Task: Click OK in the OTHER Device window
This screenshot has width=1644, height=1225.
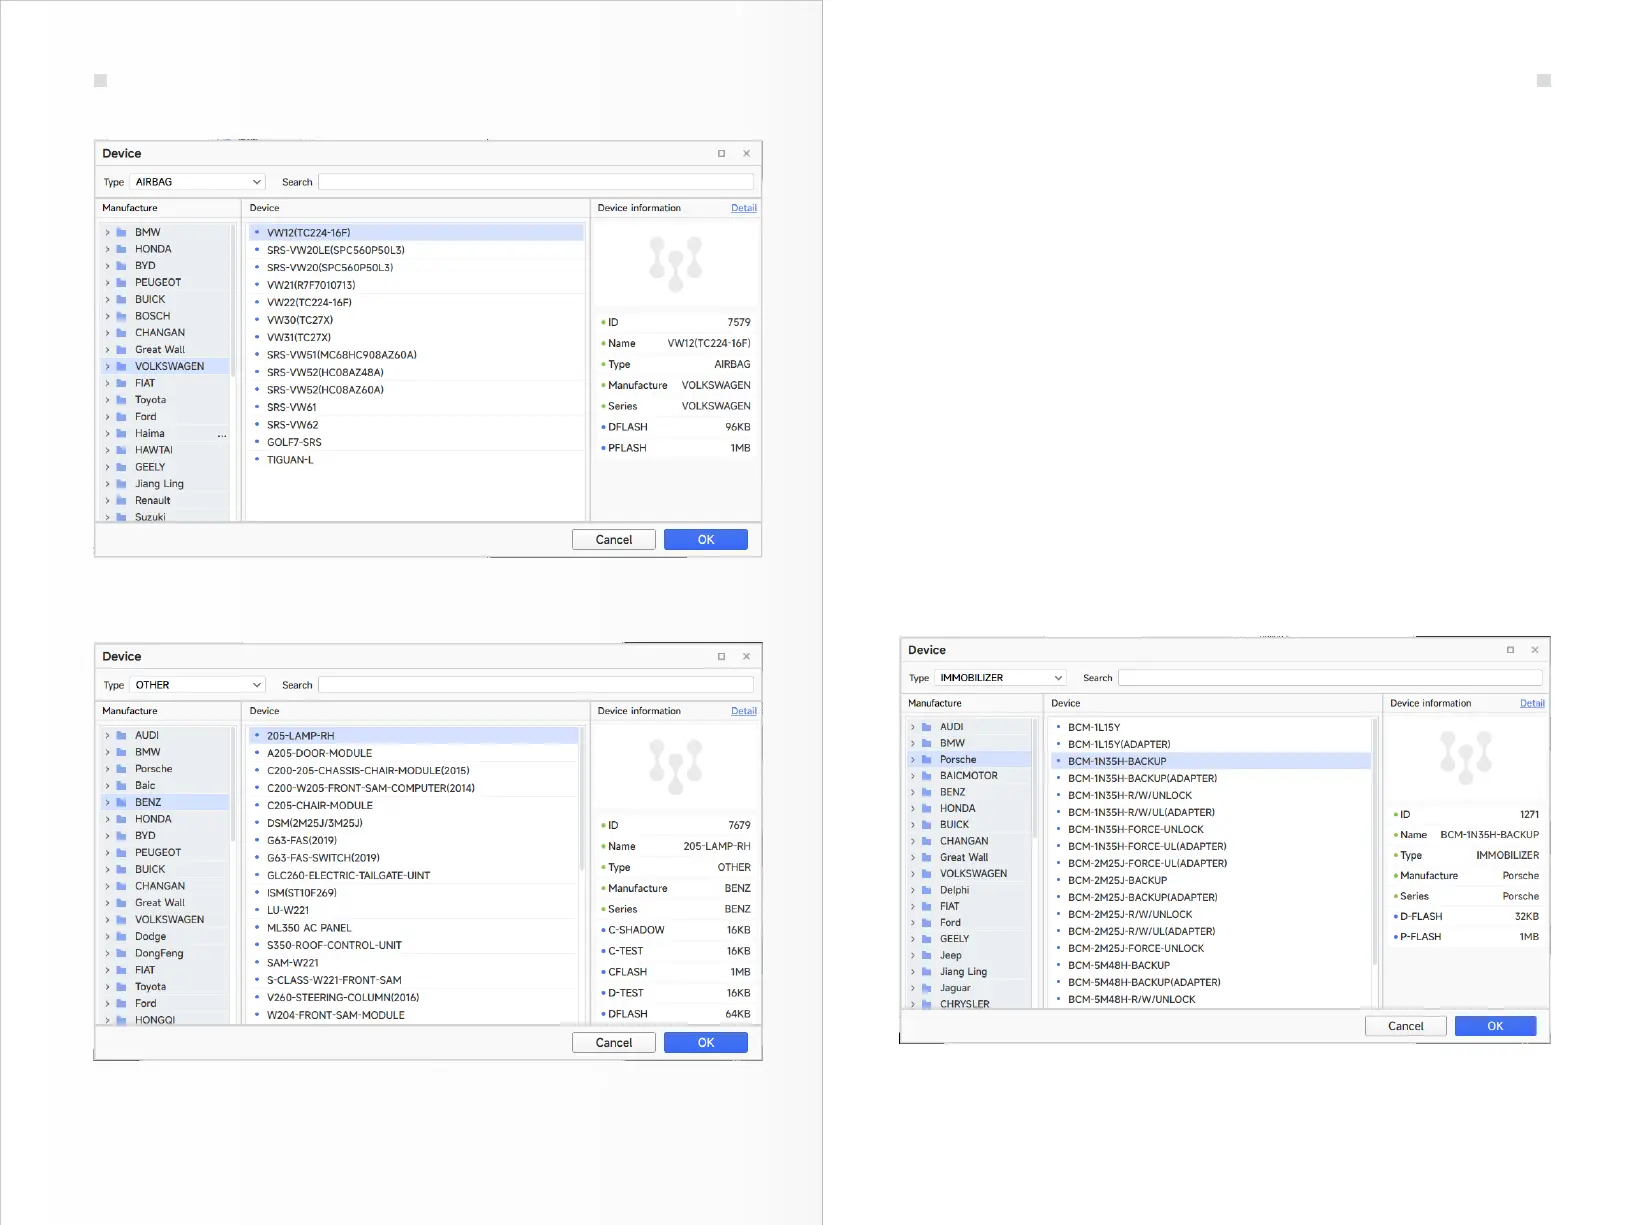Action: tap(706, 1043)
